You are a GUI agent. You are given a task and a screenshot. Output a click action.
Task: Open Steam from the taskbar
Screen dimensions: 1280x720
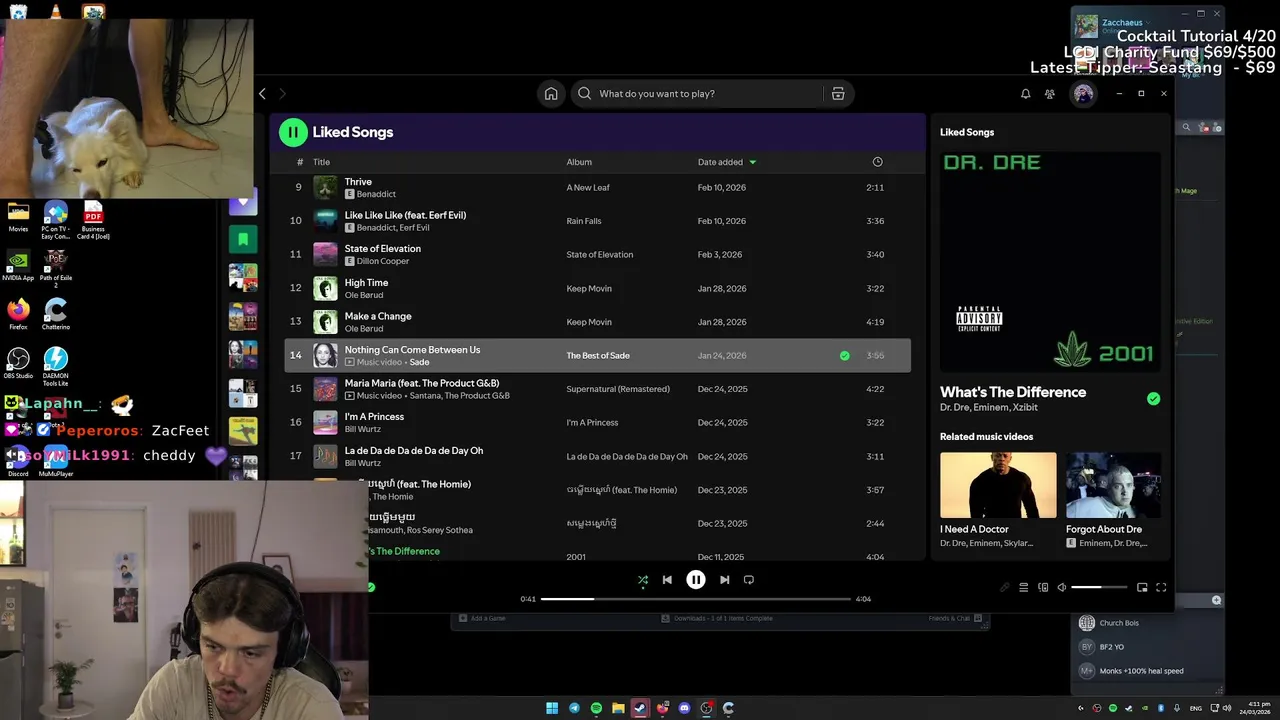pos(640,708)
